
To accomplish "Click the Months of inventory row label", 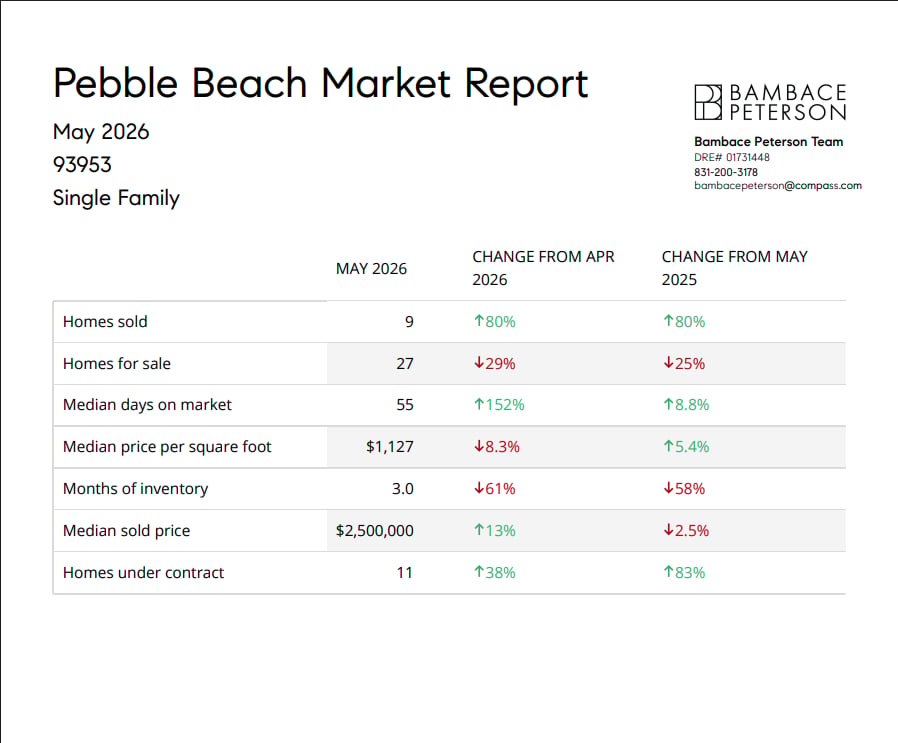I will click(136, 489).
